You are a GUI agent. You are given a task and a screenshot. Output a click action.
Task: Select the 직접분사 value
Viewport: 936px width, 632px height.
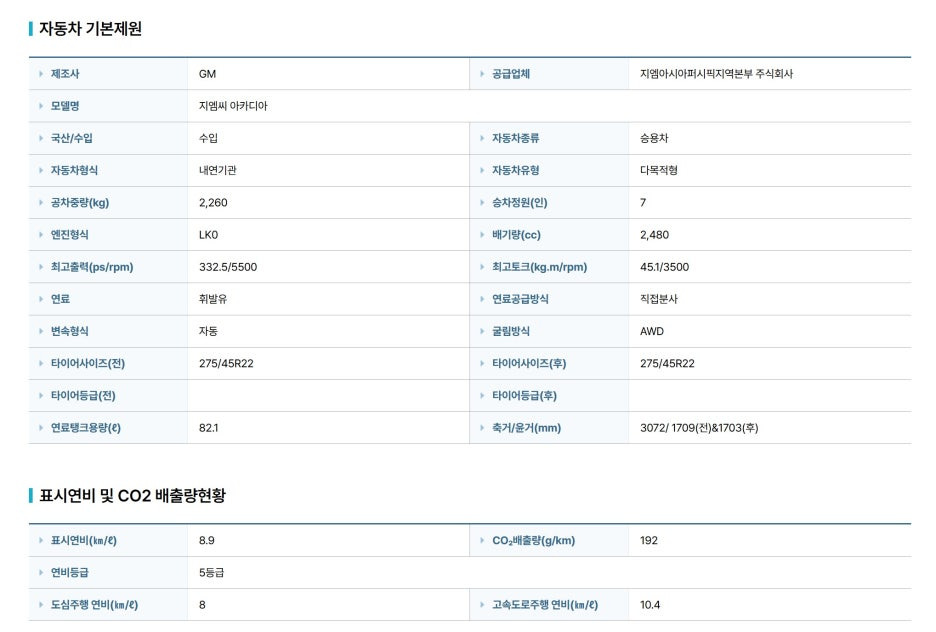pos(659,300)
